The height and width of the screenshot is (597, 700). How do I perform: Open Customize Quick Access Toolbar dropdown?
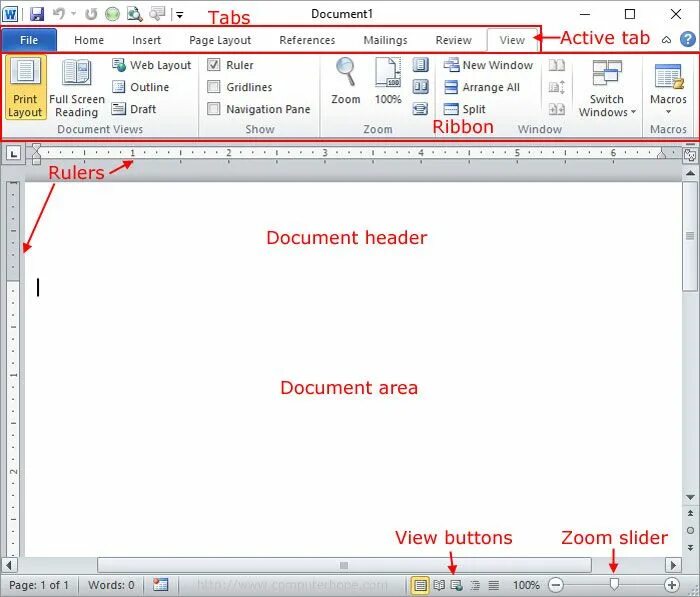[179, 15]
